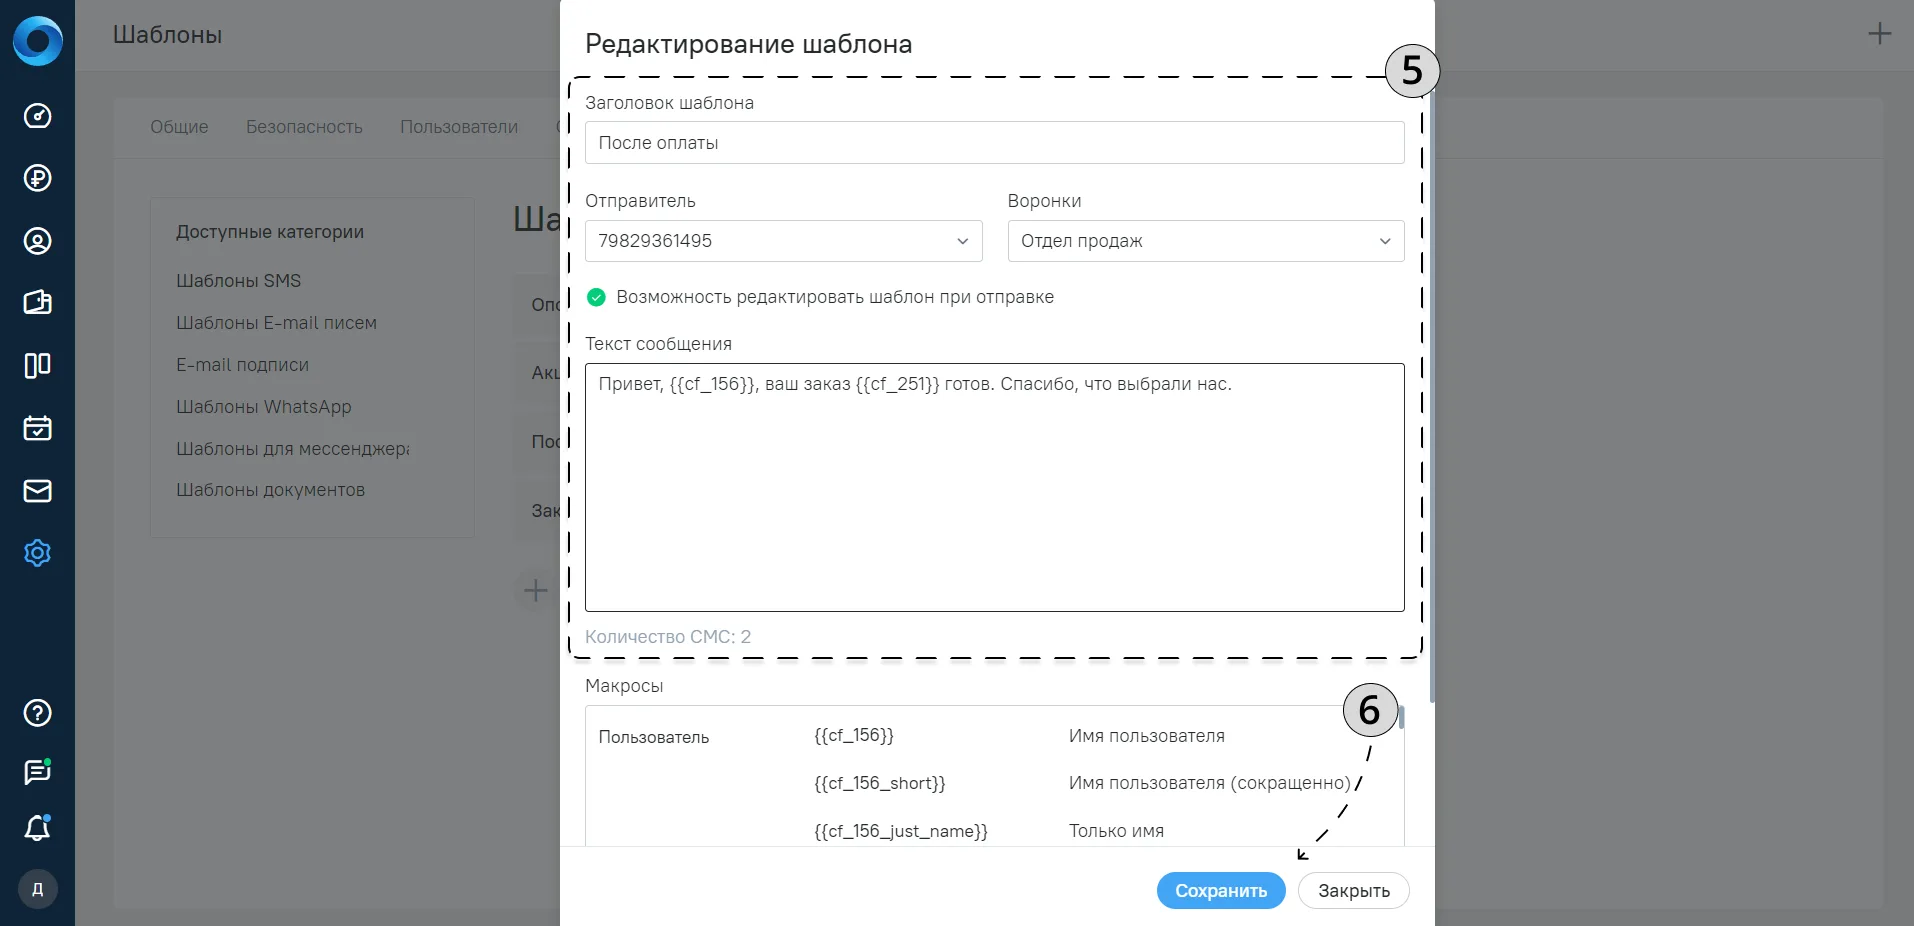Click the Закрыть button
This screenshot has height=926, width=1914.
coord(1354,891)
